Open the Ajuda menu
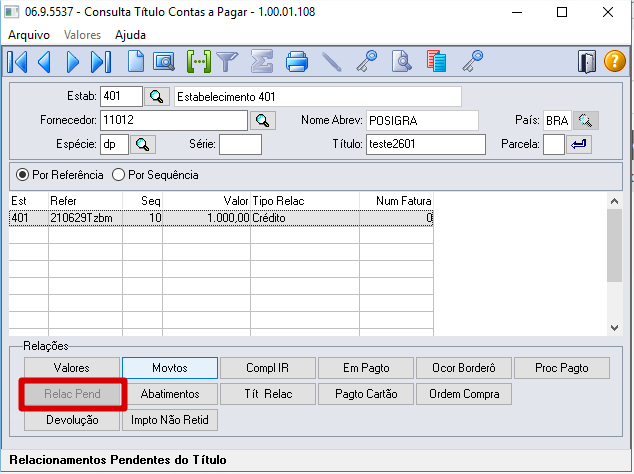The width and height of the screenshot is (634, 474). [130, 35]
